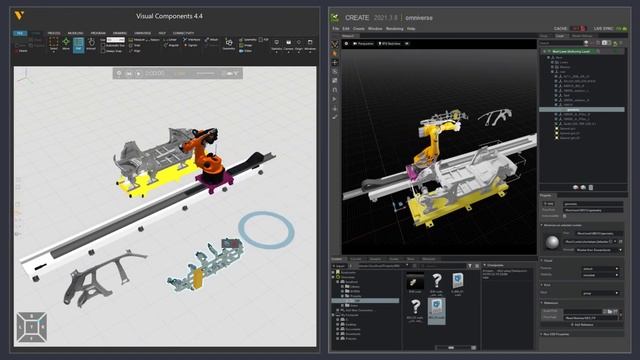Click the Omniverse snap magnet tool

tap(335, 89)
